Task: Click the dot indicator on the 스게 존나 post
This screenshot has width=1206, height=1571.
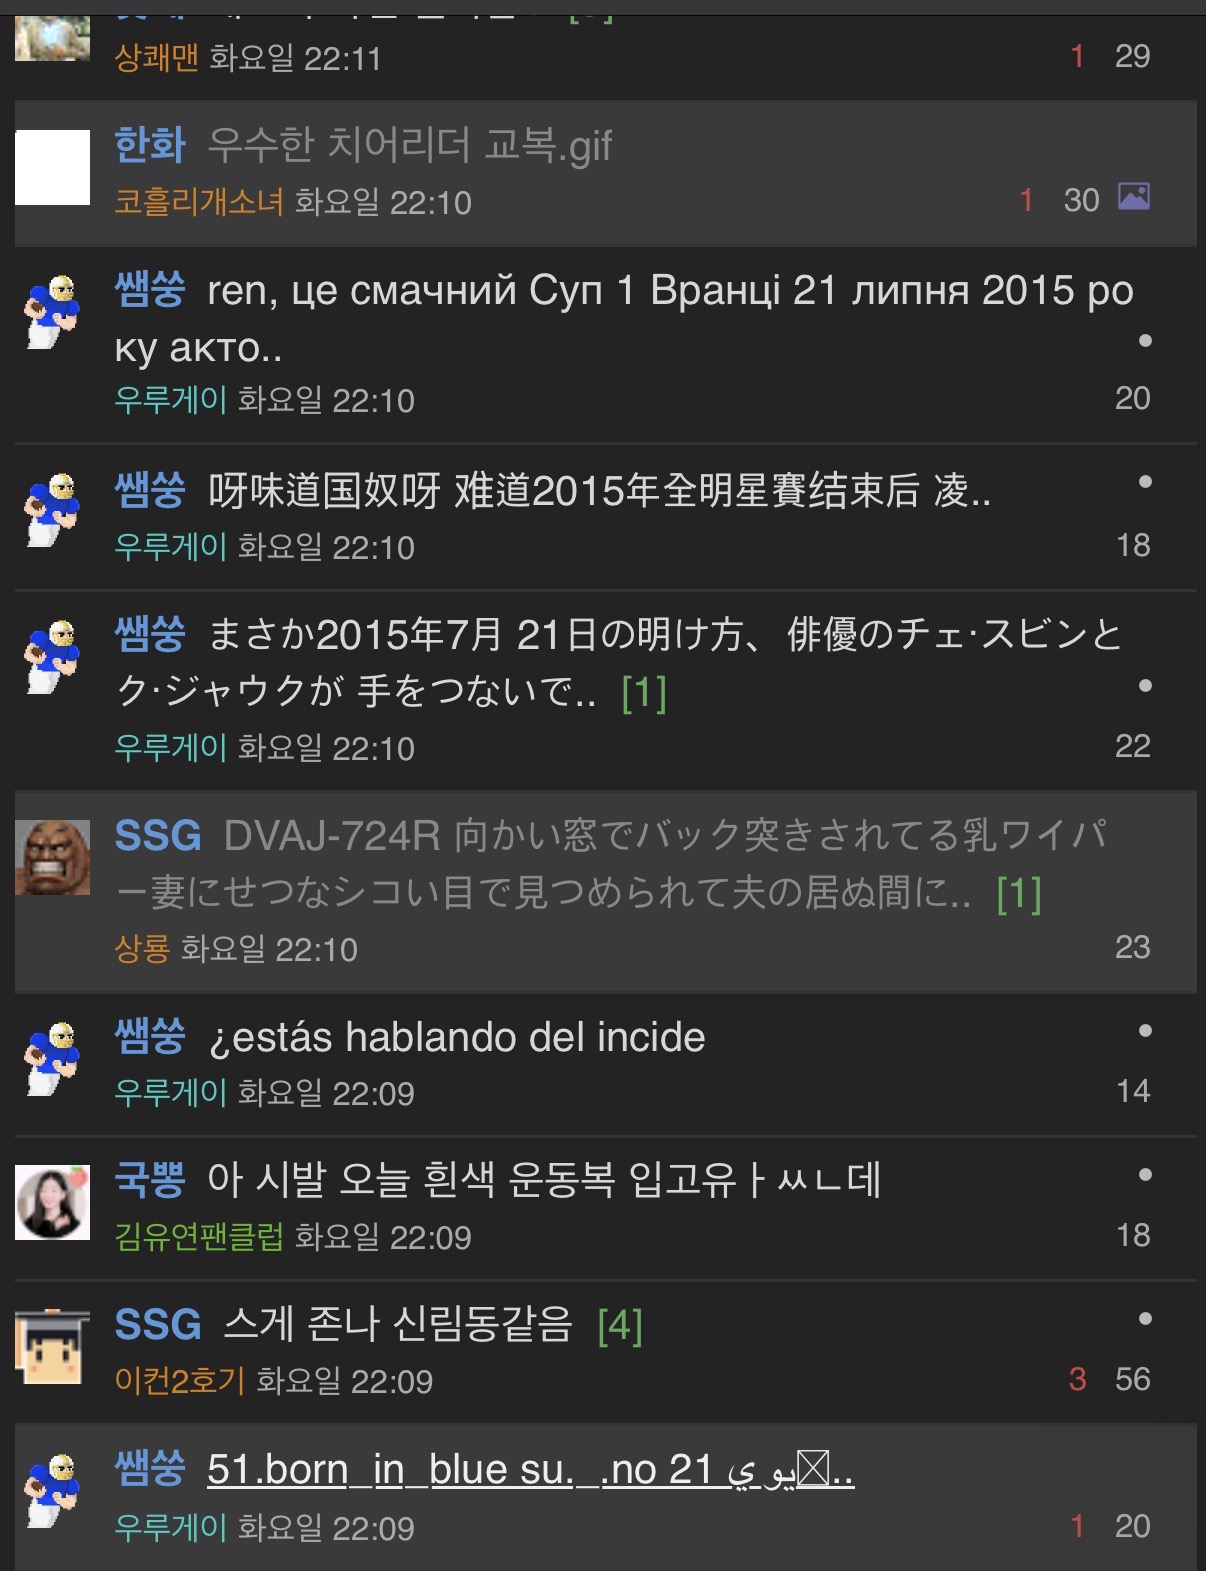Action: 1145,1319
